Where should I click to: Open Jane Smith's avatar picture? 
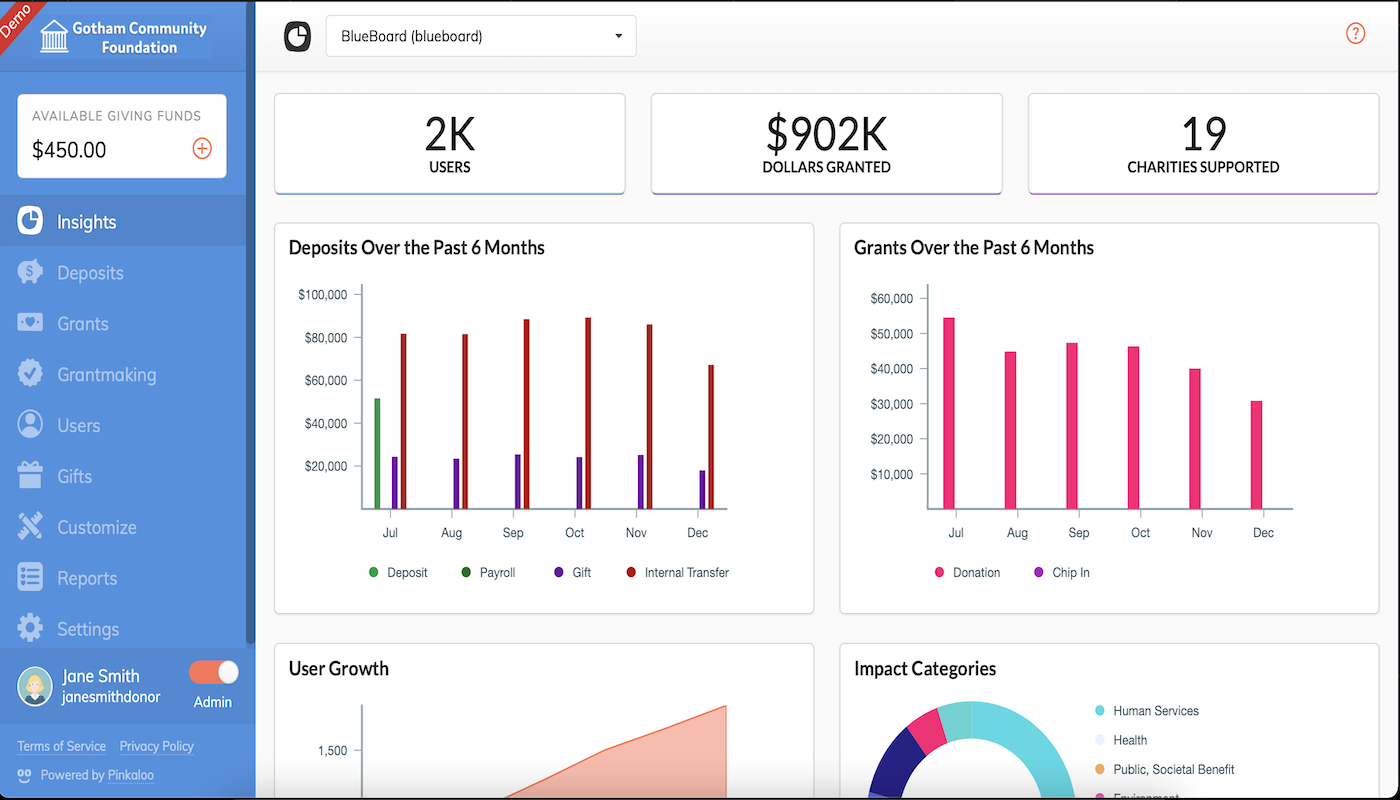(x=35, y=686)
